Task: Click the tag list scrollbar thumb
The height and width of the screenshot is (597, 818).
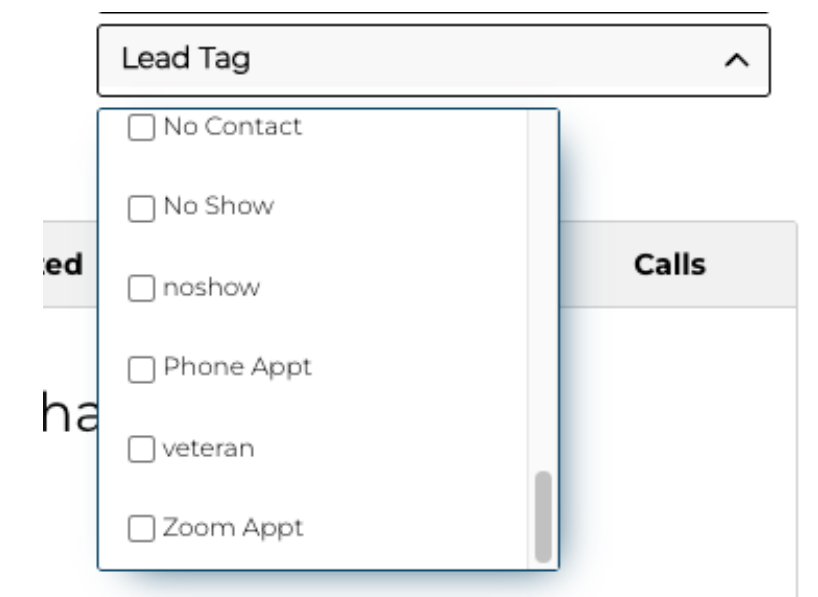Action: coord(543,516)
